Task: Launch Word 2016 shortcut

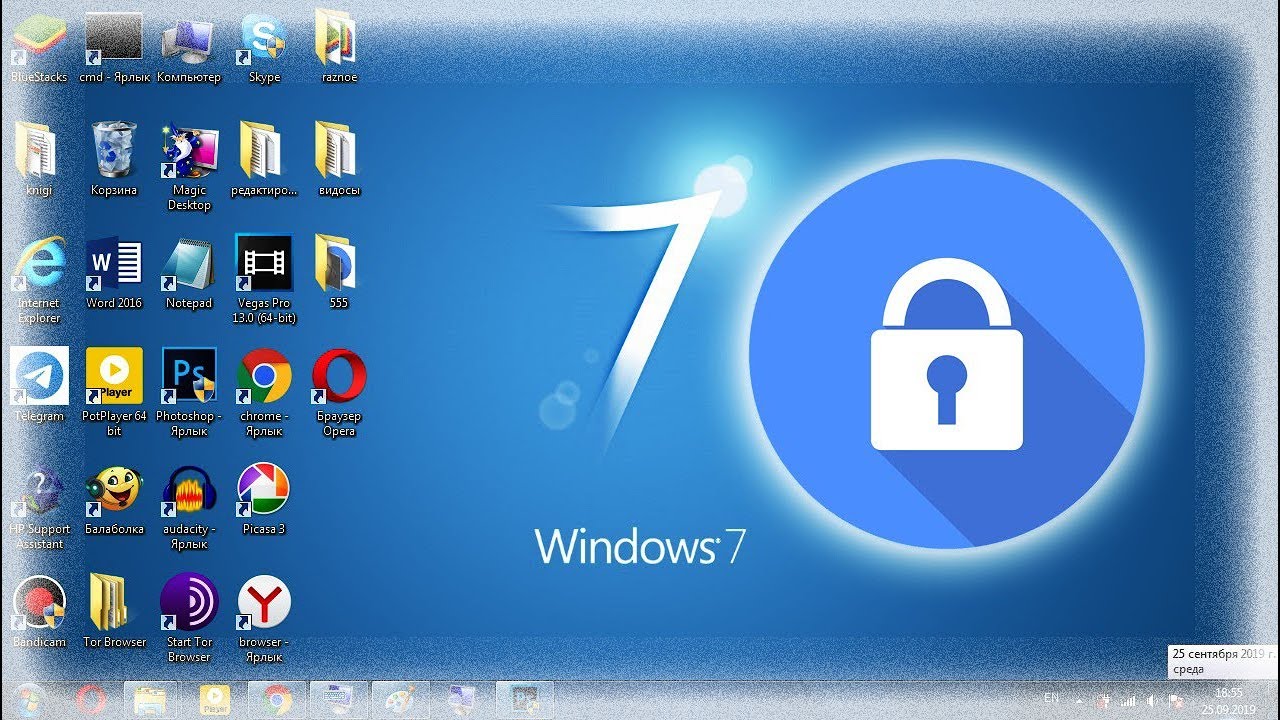Action: [x=114, y=272]
